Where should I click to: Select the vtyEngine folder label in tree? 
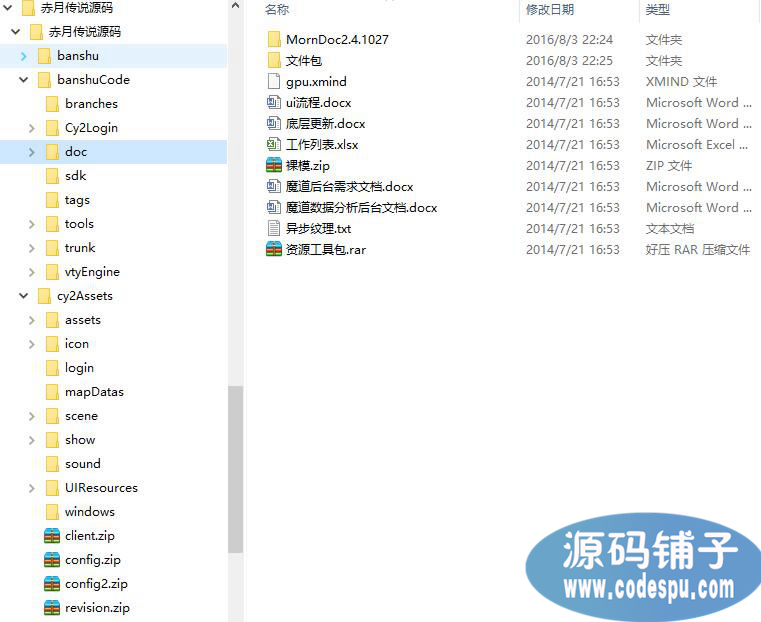click(92, 272)
